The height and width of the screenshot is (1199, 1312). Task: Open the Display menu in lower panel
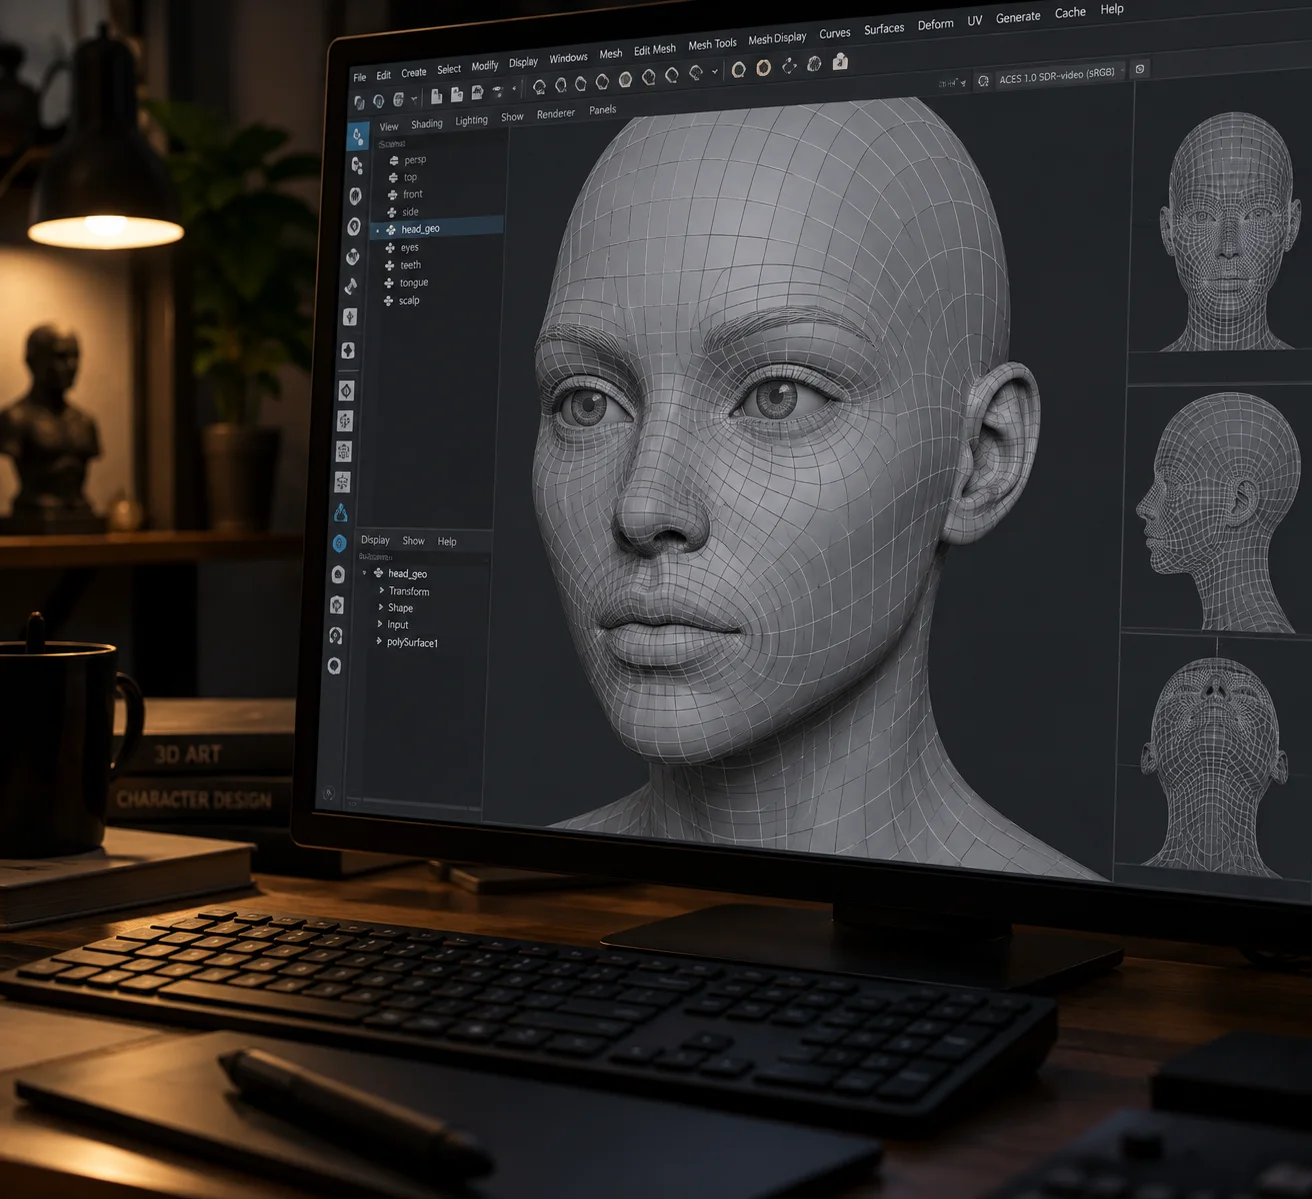[375, 540]
